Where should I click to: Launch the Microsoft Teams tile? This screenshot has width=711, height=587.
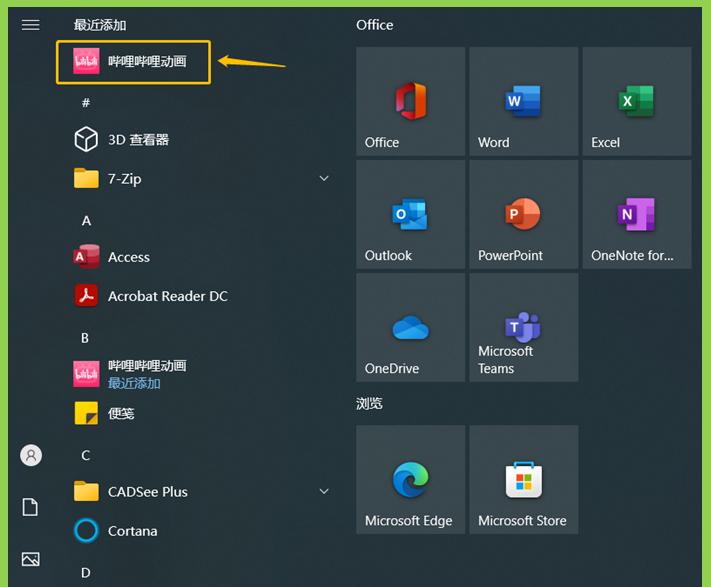coord(524,327)
